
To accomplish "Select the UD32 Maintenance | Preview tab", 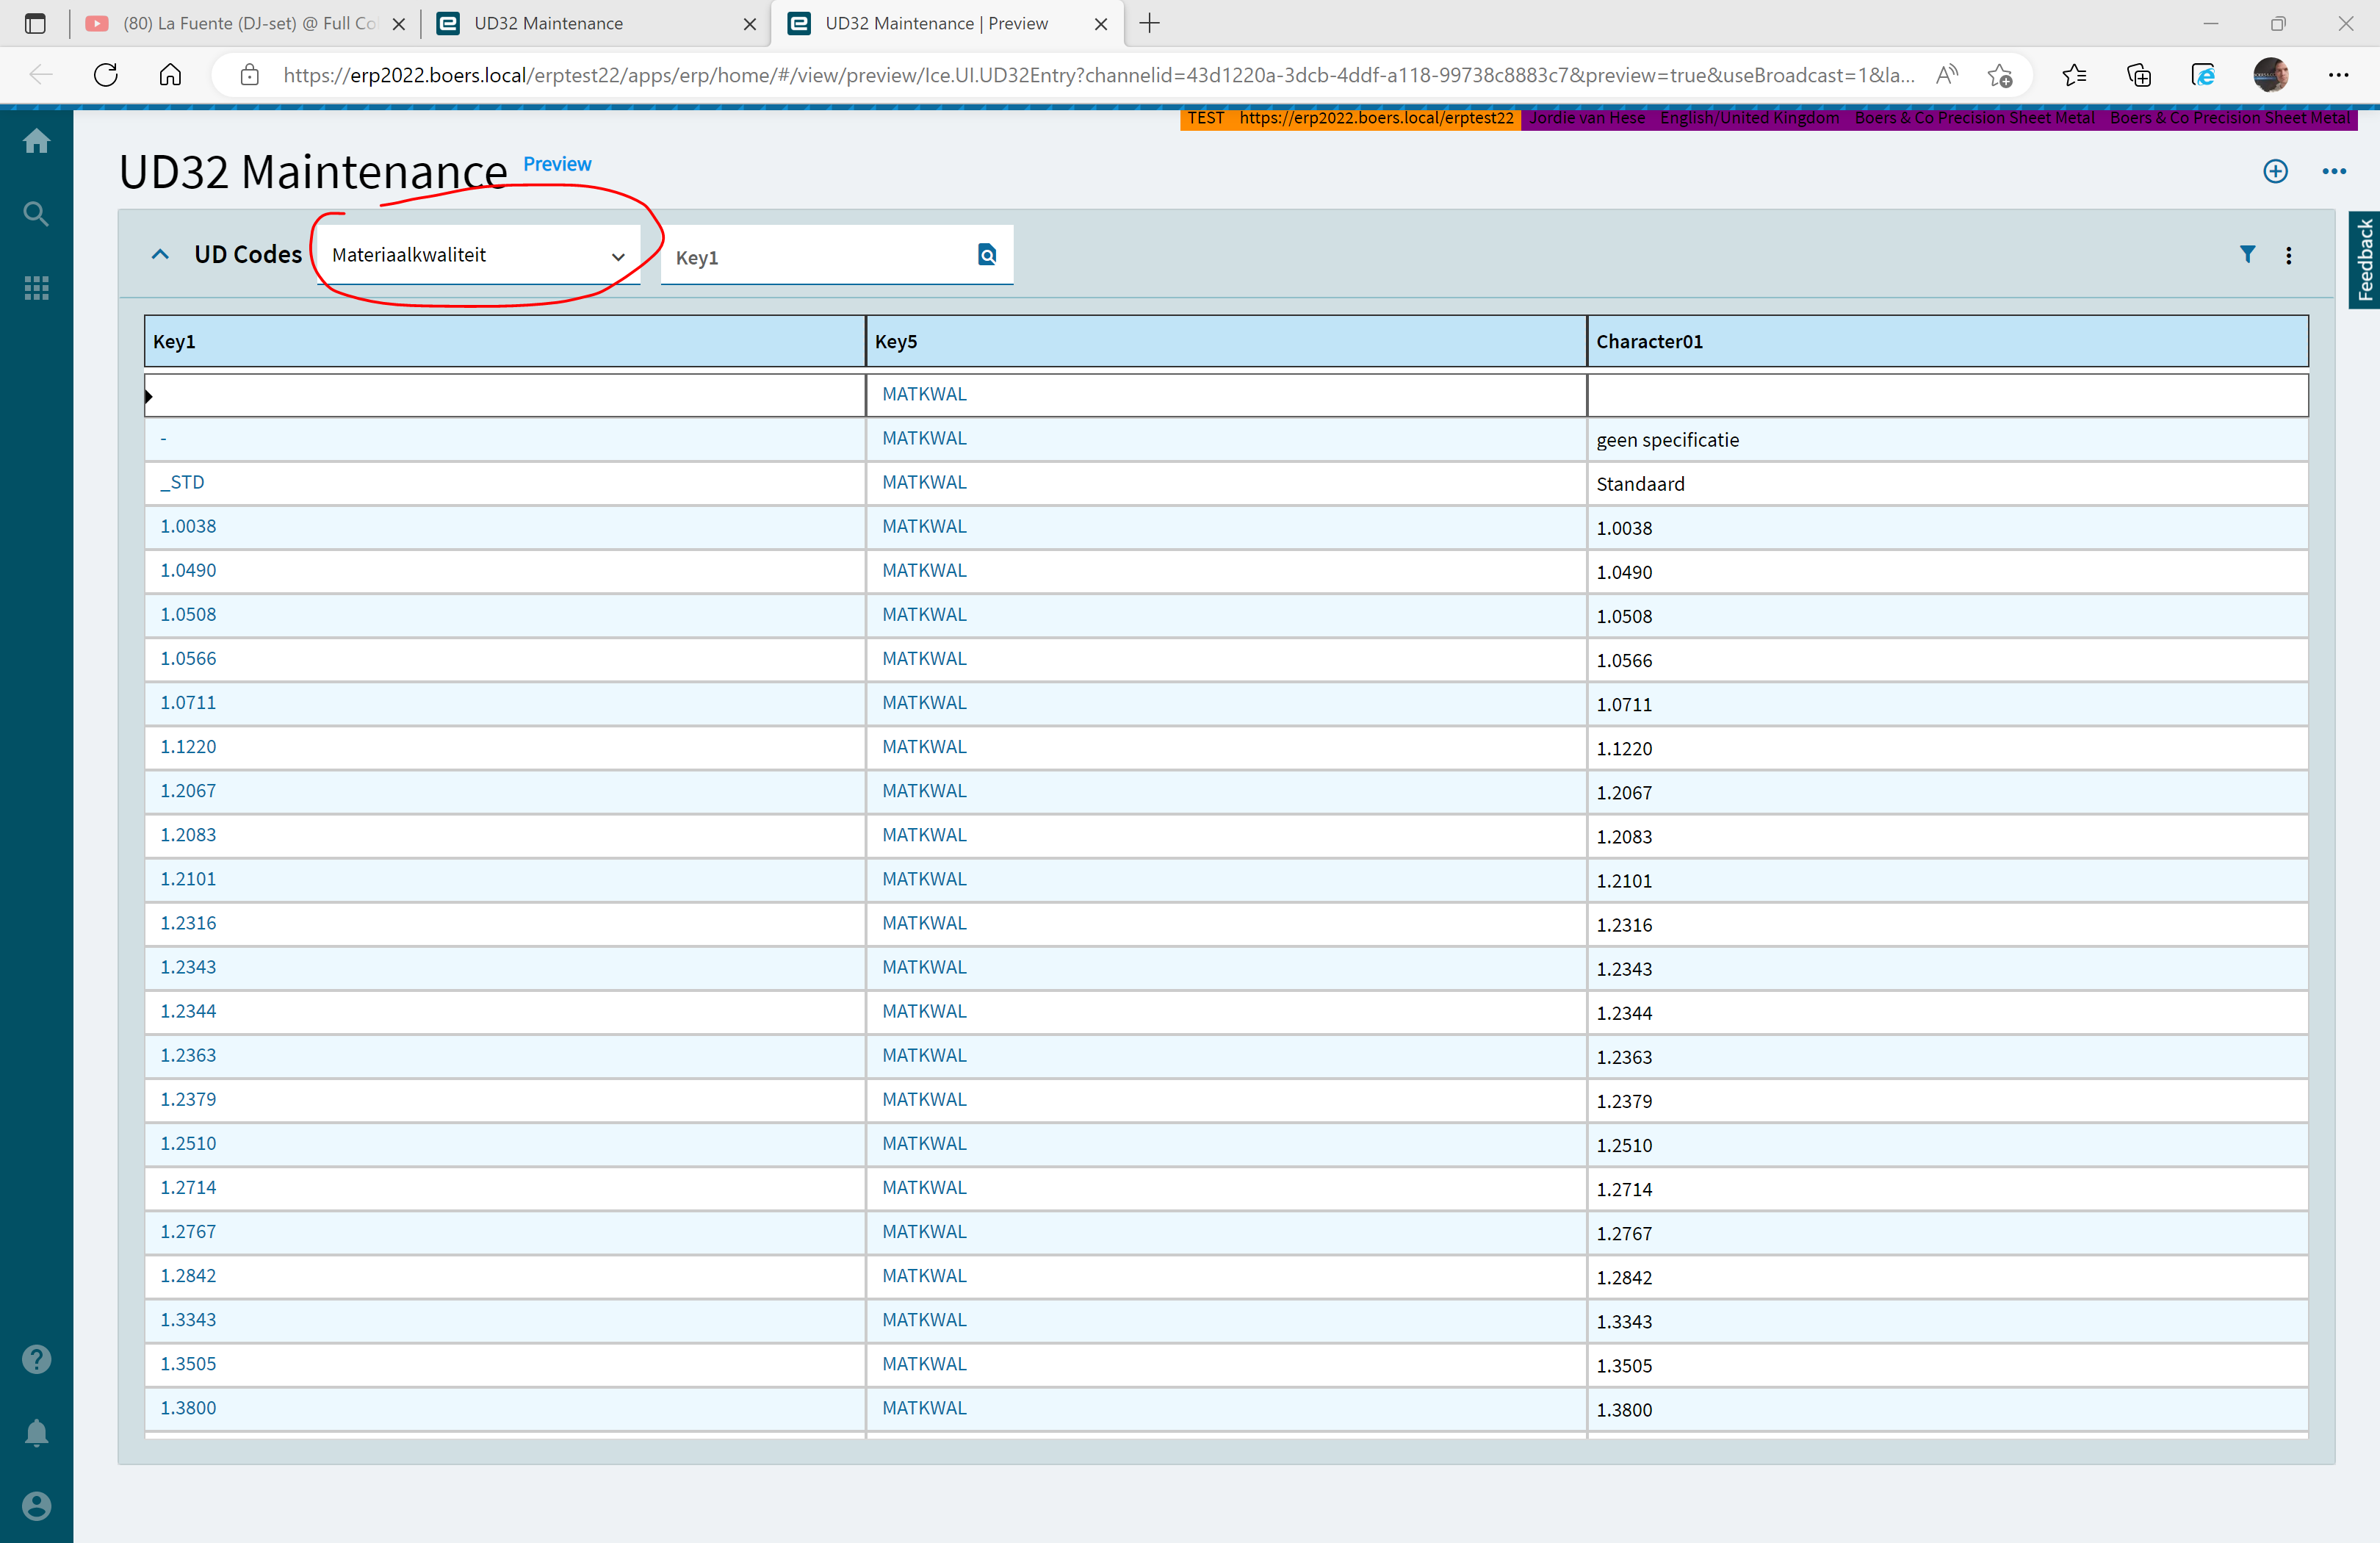I will 947,23.
